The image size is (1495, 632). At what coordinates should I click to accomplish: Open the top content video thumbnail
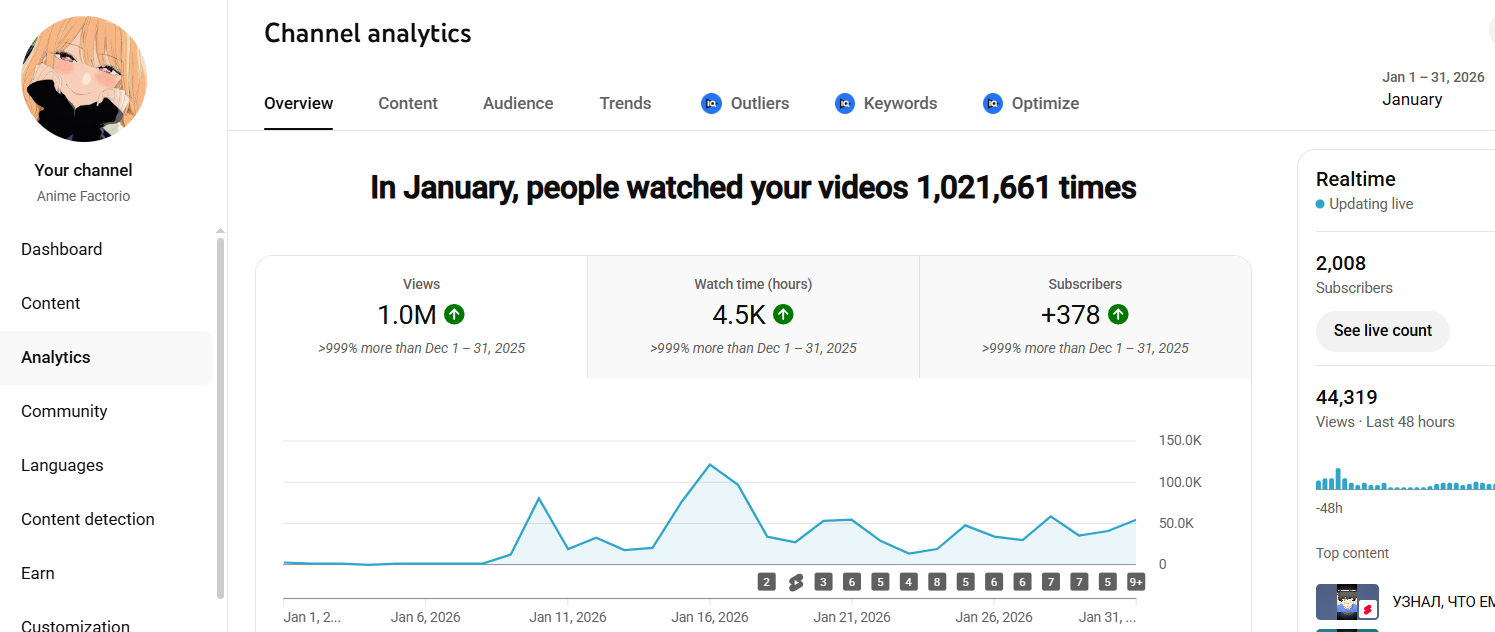(1347, 602)
